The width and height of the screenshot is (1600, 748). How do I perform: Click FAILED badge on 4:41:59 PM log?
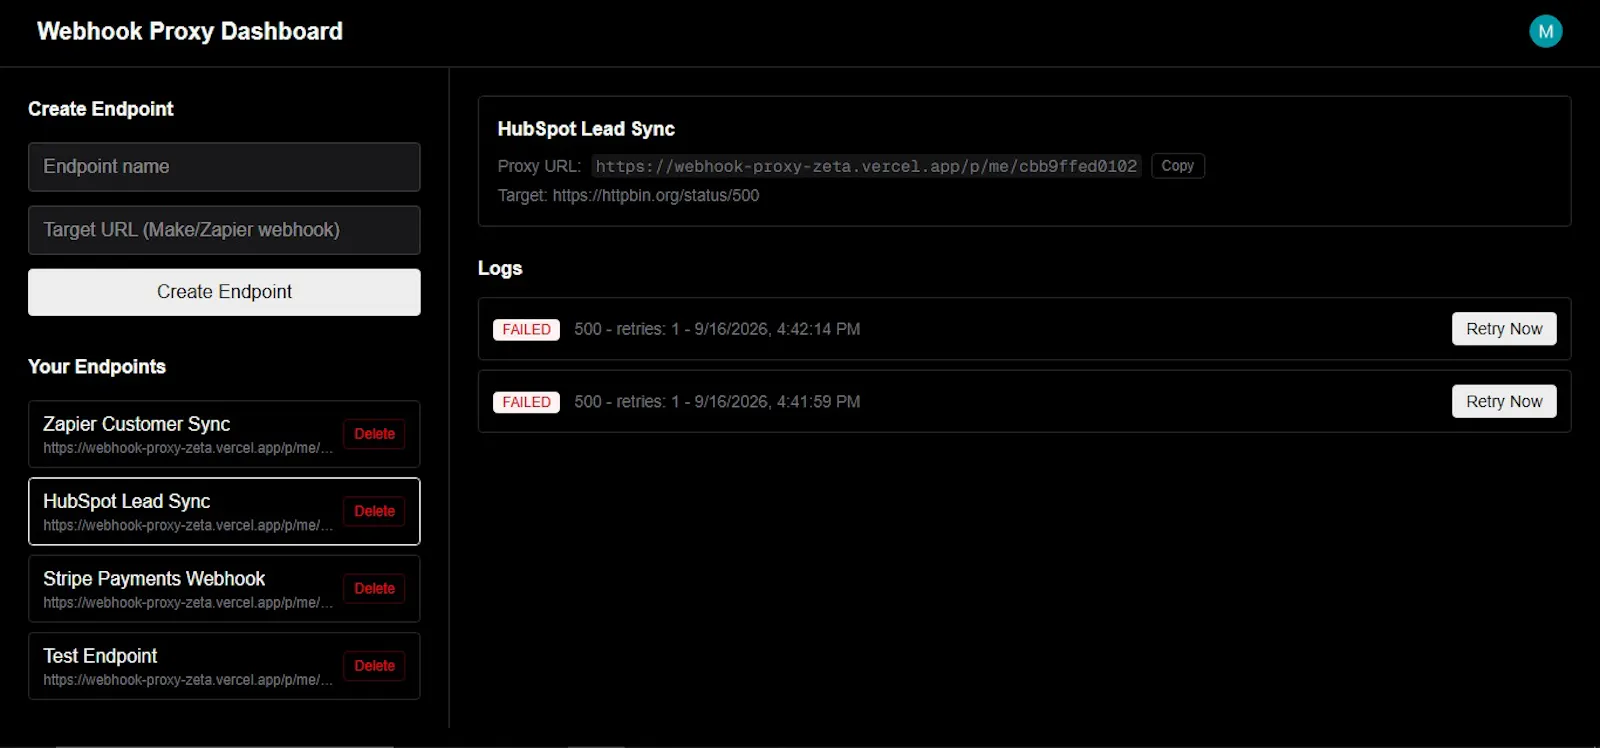(526, 402)
